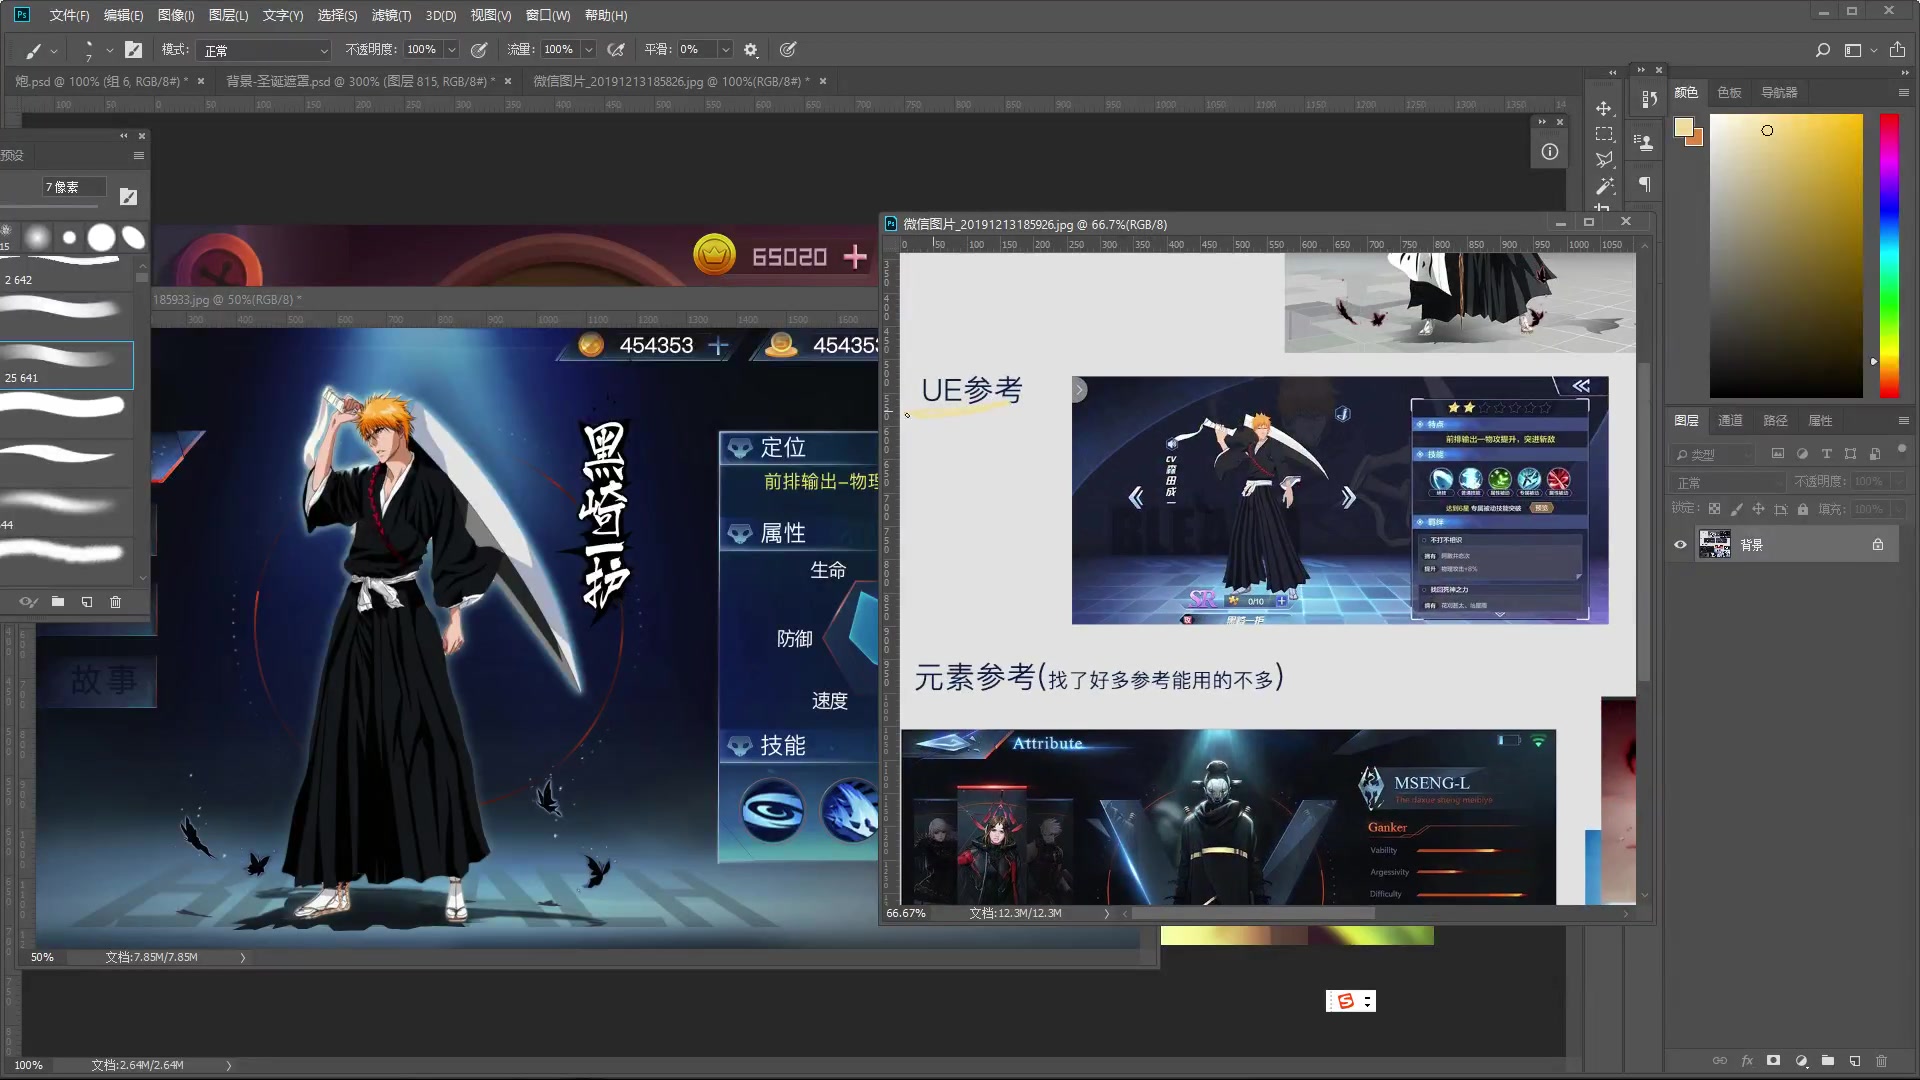Filter layers by shape layer icon
Viewport: 1920px width, 1080px height.
point(1850,454)
